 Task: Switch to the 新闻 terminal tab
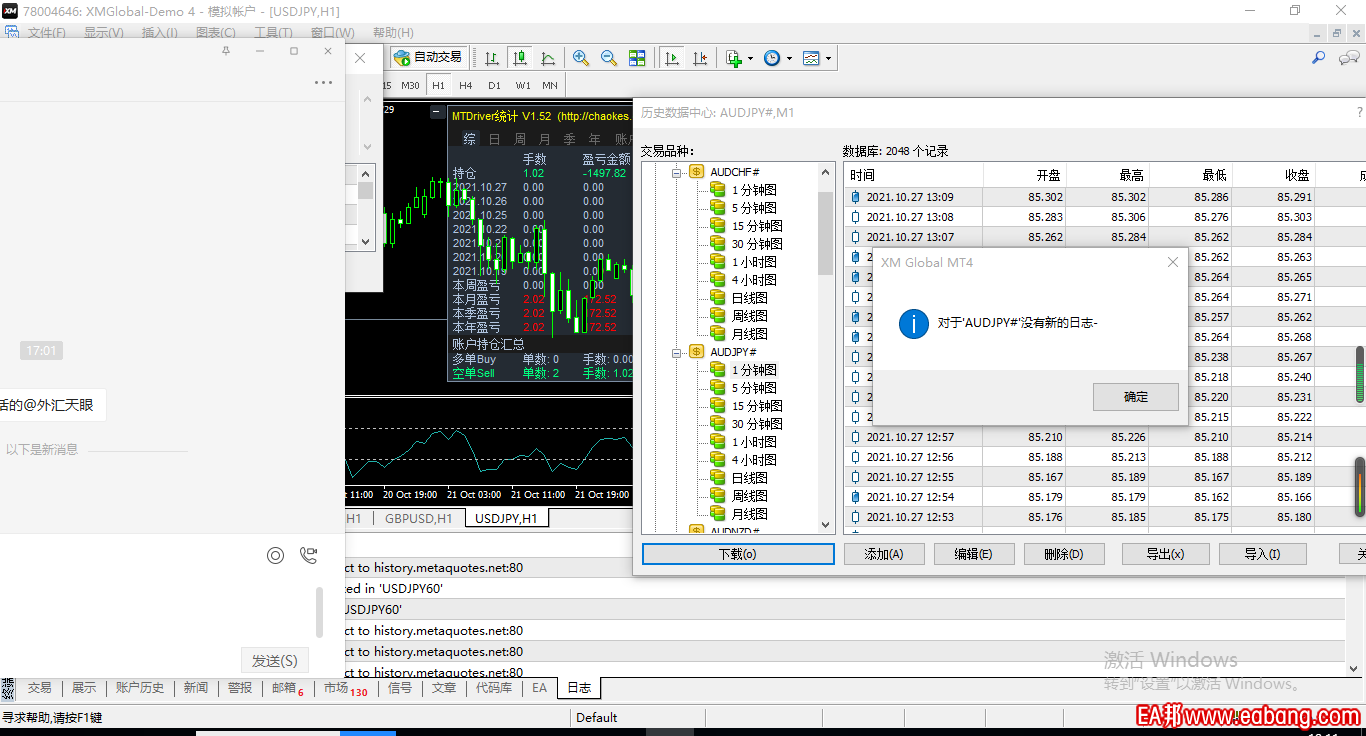pyautogui.click(x=196, y=688)
